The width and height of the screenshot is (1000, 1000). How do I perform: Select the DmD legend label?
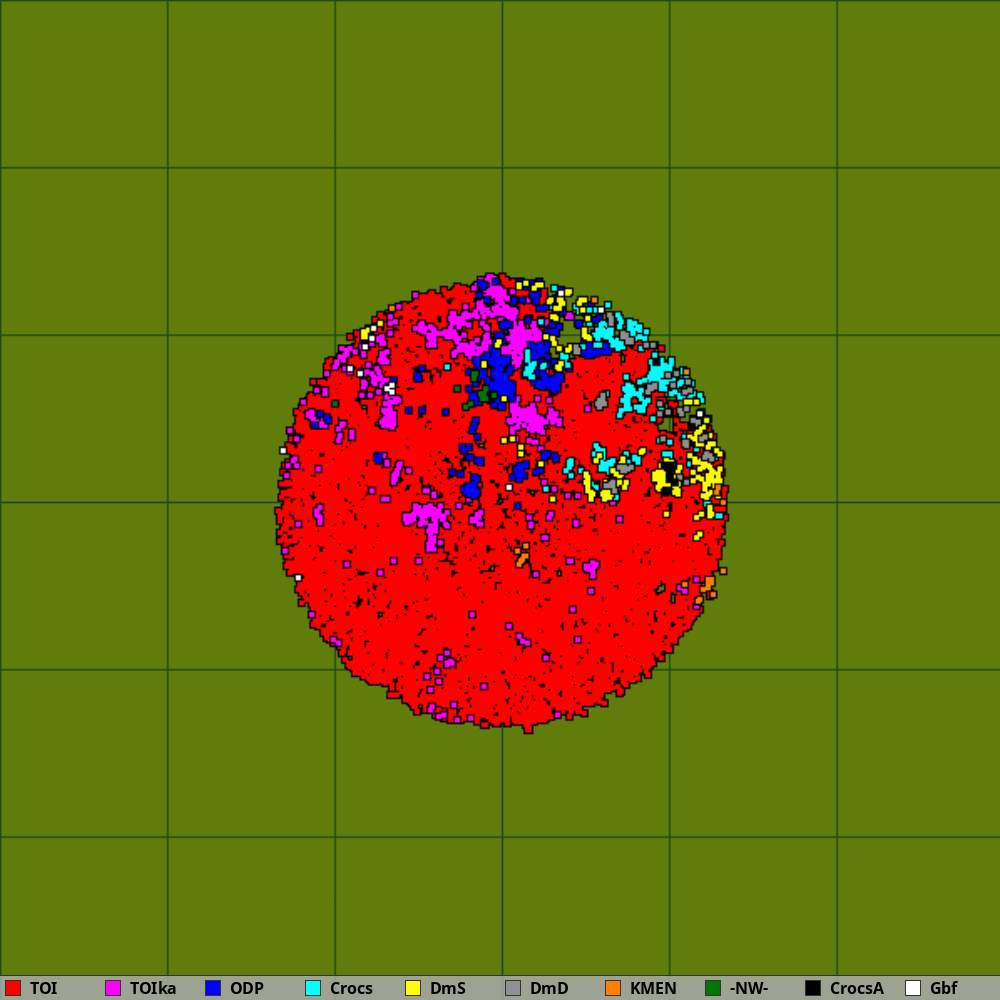549,988
